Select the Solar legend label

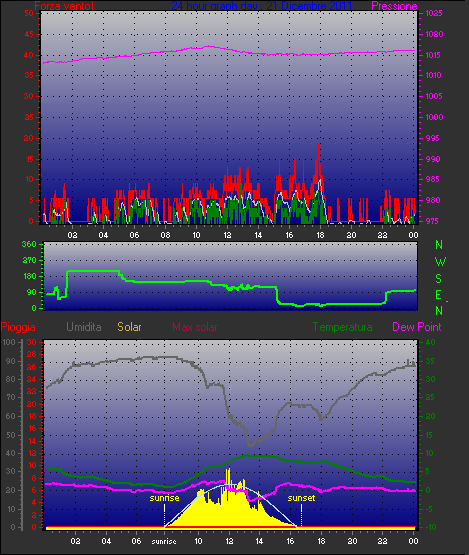click(x=129, y=327)
